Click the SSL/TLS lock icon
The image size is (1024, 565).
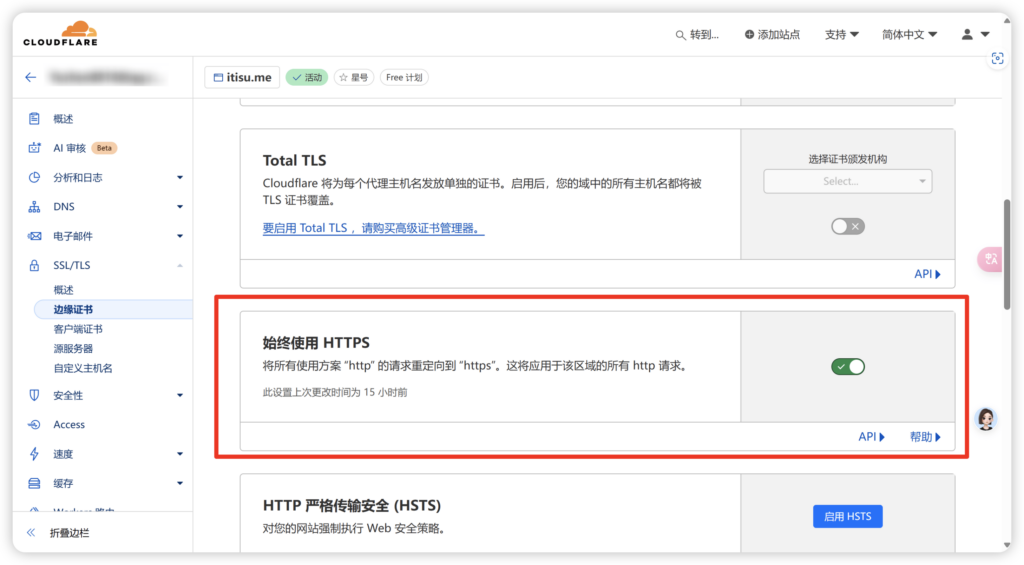(34, 265)
